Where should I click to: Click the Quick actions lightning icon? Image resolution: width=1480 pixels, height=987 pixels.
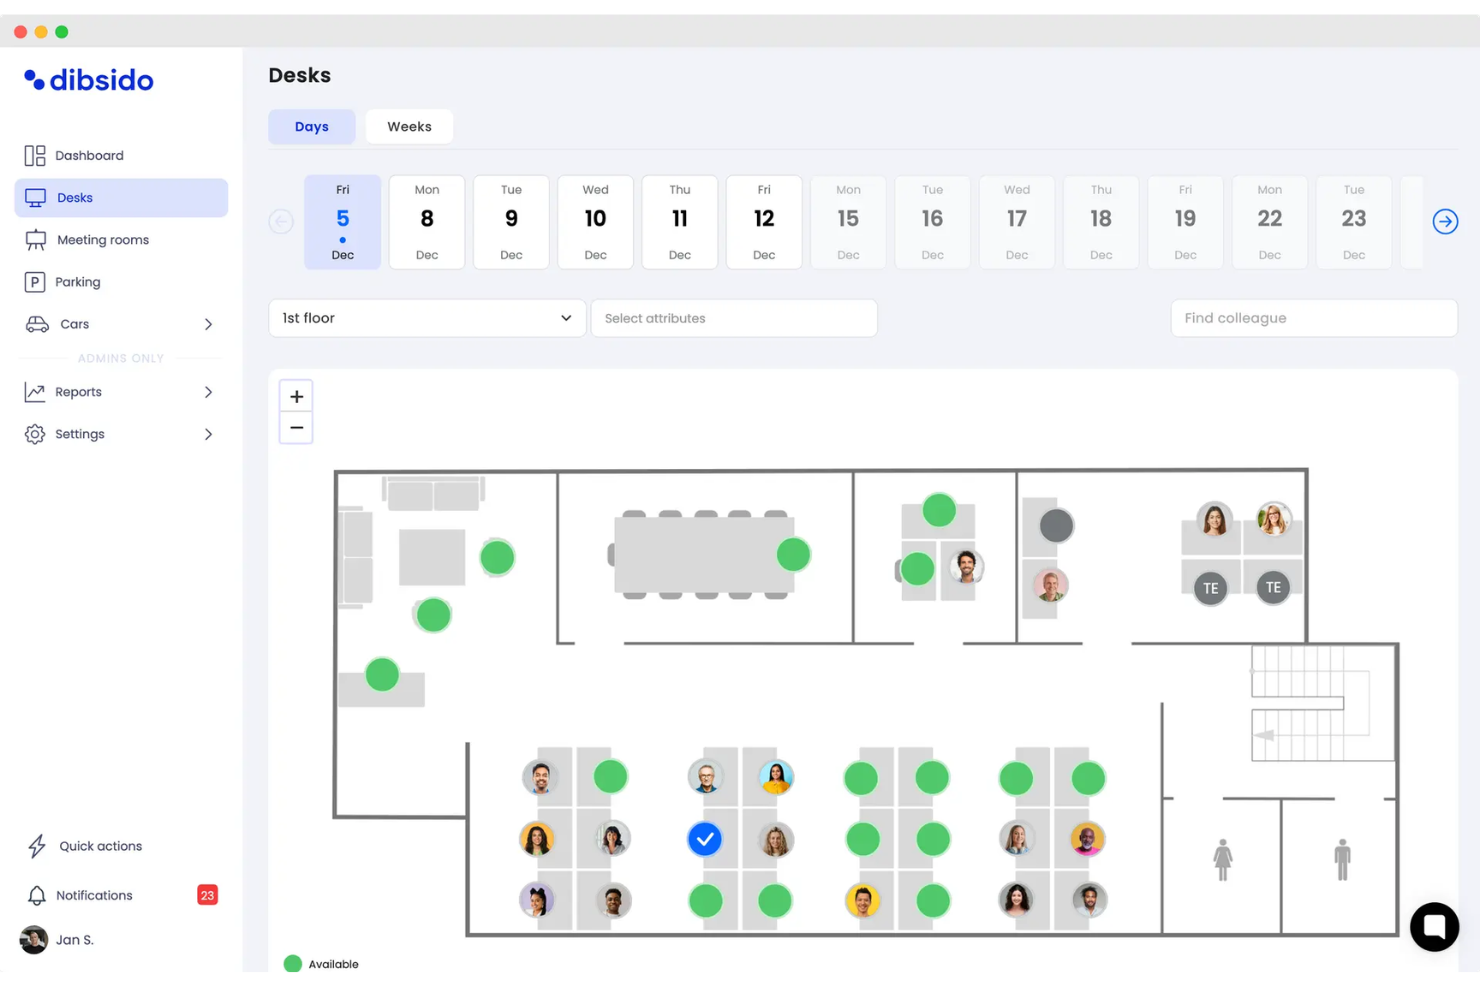point(37,846)
